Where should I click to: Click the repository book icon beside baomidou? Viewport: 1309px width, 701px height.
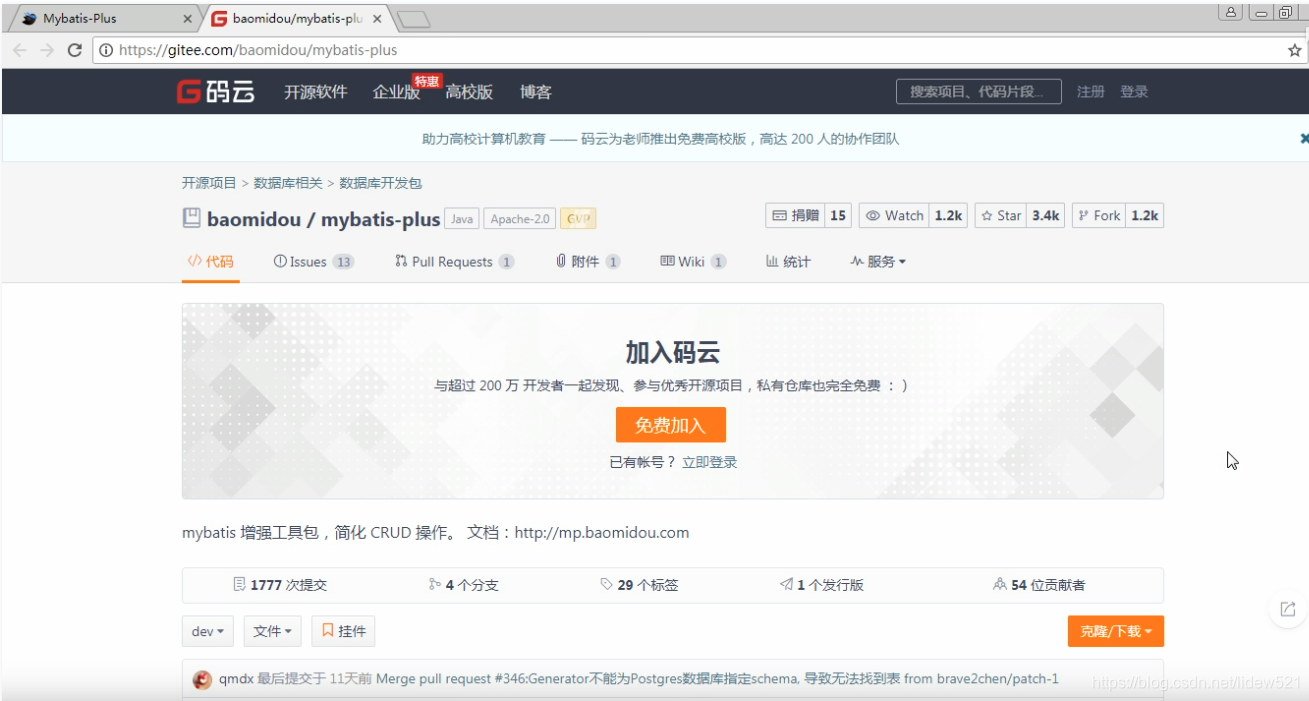point(191,218)
